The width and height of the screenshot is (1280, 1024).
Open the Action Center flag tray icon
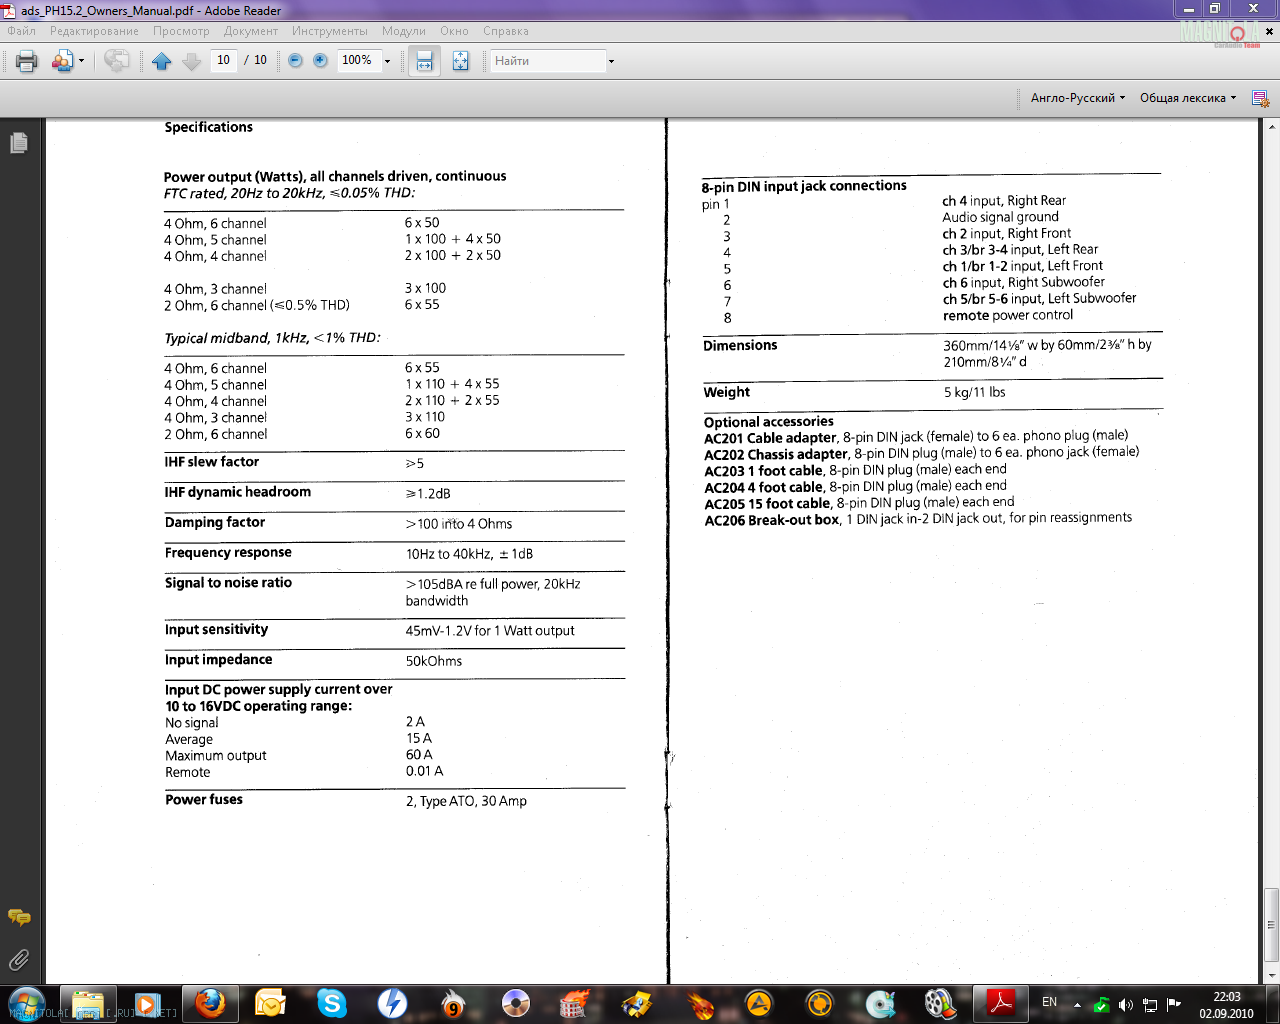pyautogui.click(x=1174, y=1004)
